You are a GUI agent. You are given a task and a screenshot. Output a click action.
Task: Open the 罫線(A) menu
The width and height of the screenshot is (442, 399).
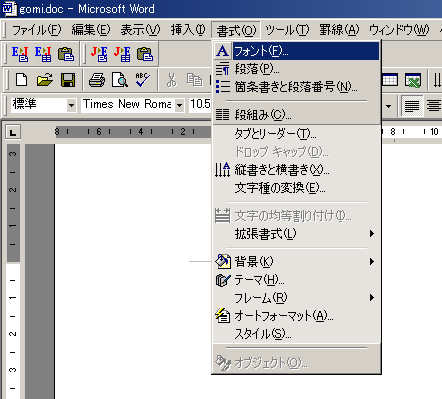pyautogui.click(x=339, y=30)
